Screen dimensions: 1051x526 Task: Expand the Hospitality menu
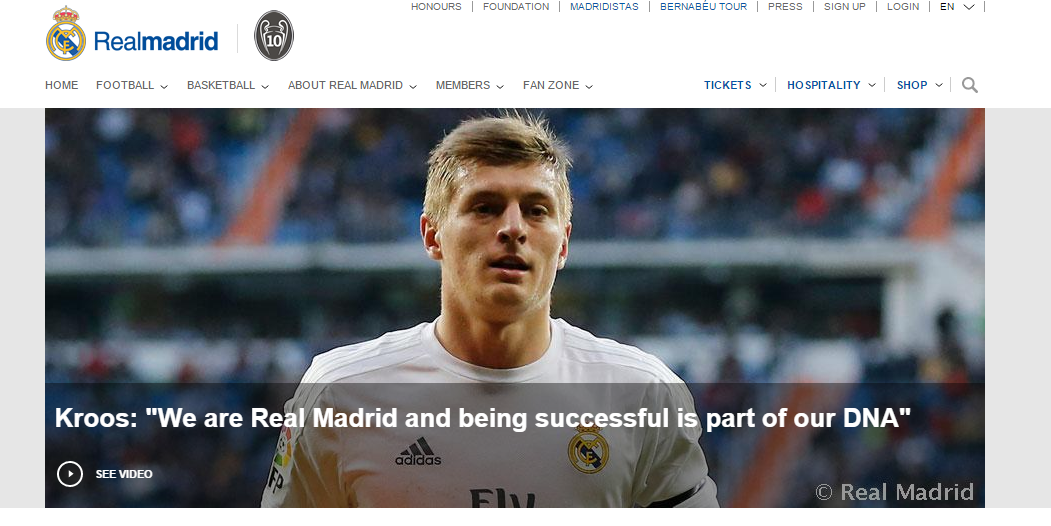coord(831,85)
